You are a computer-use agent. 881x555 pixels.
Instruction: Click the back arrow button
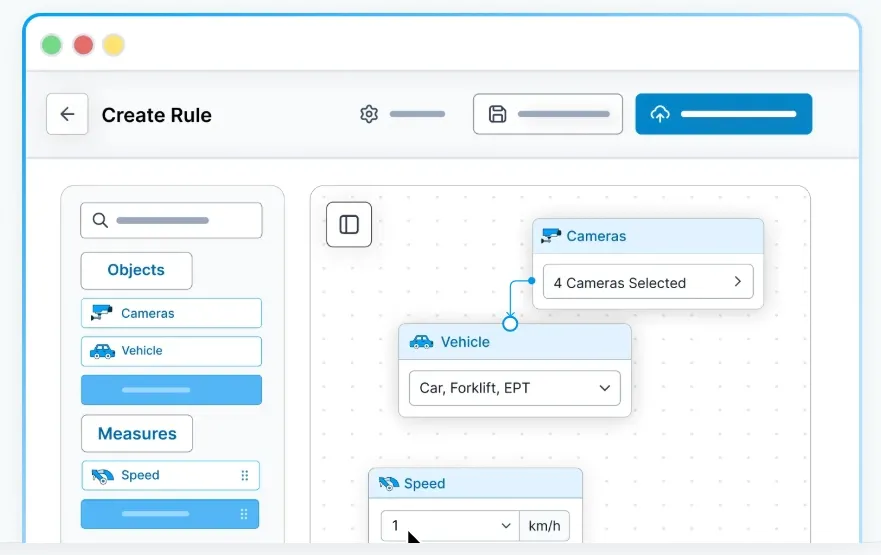[x=67, y=114]
